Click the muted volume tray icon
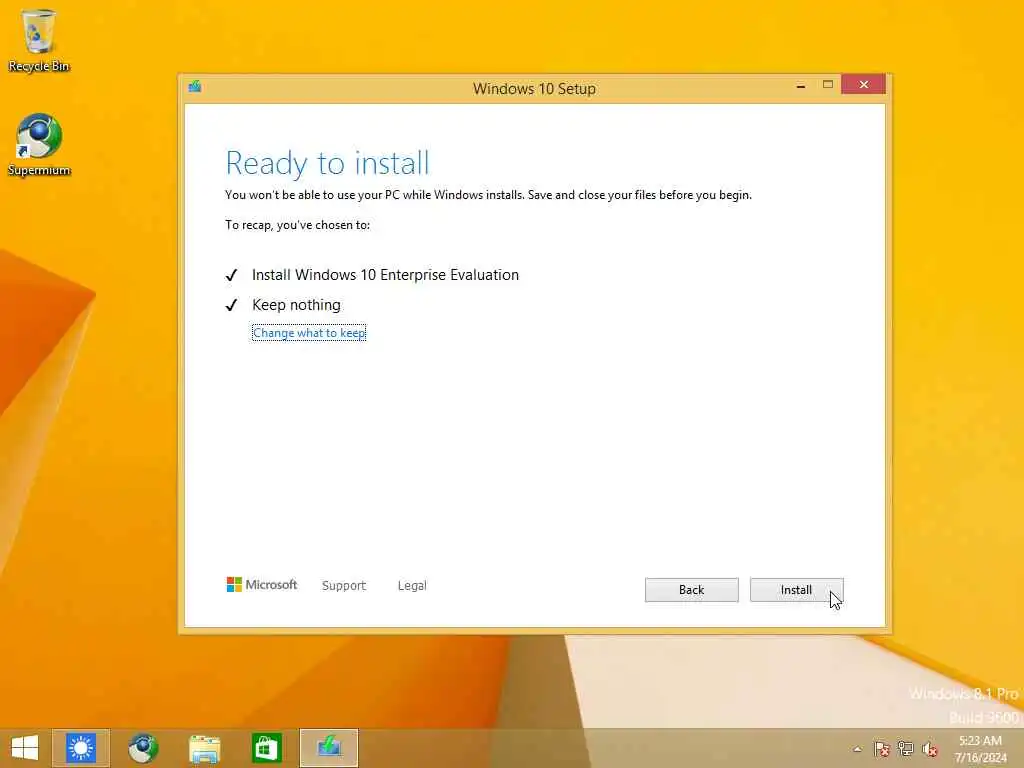 coord(930,748)
